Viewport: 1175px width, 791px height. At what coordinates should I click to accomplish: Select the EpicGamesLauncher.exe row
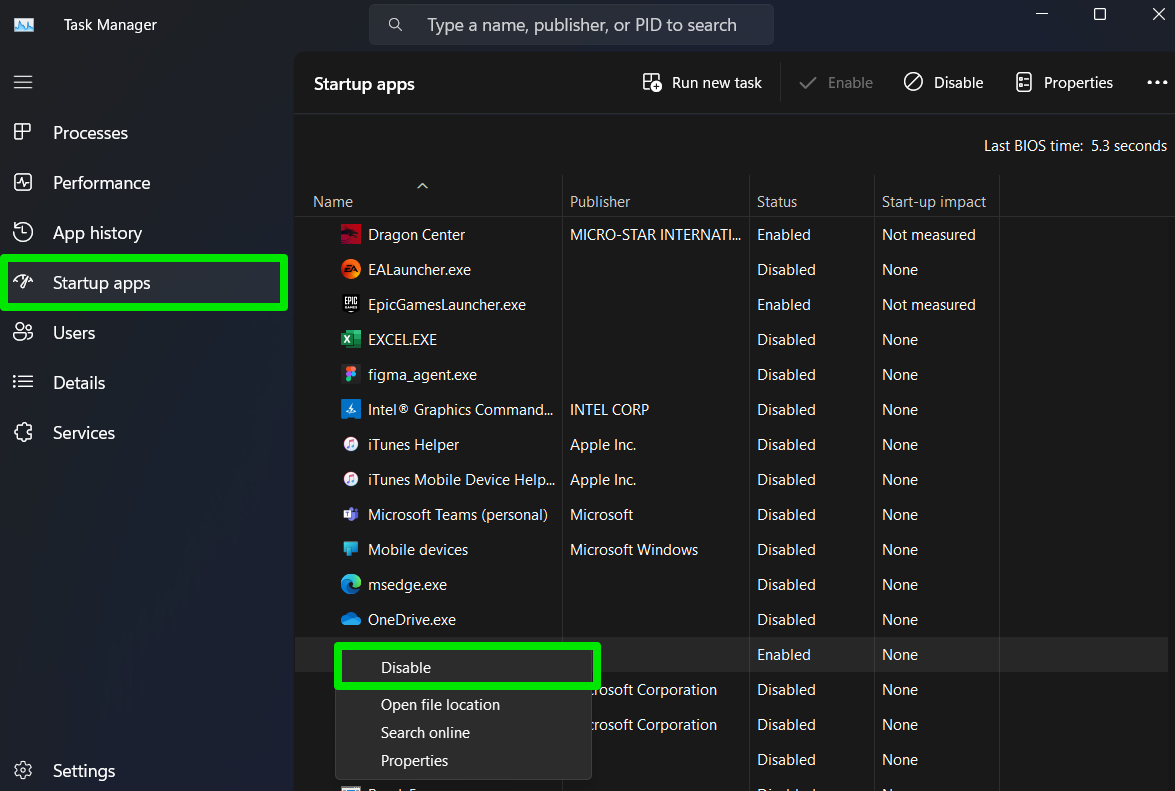(x=446, y=305)
